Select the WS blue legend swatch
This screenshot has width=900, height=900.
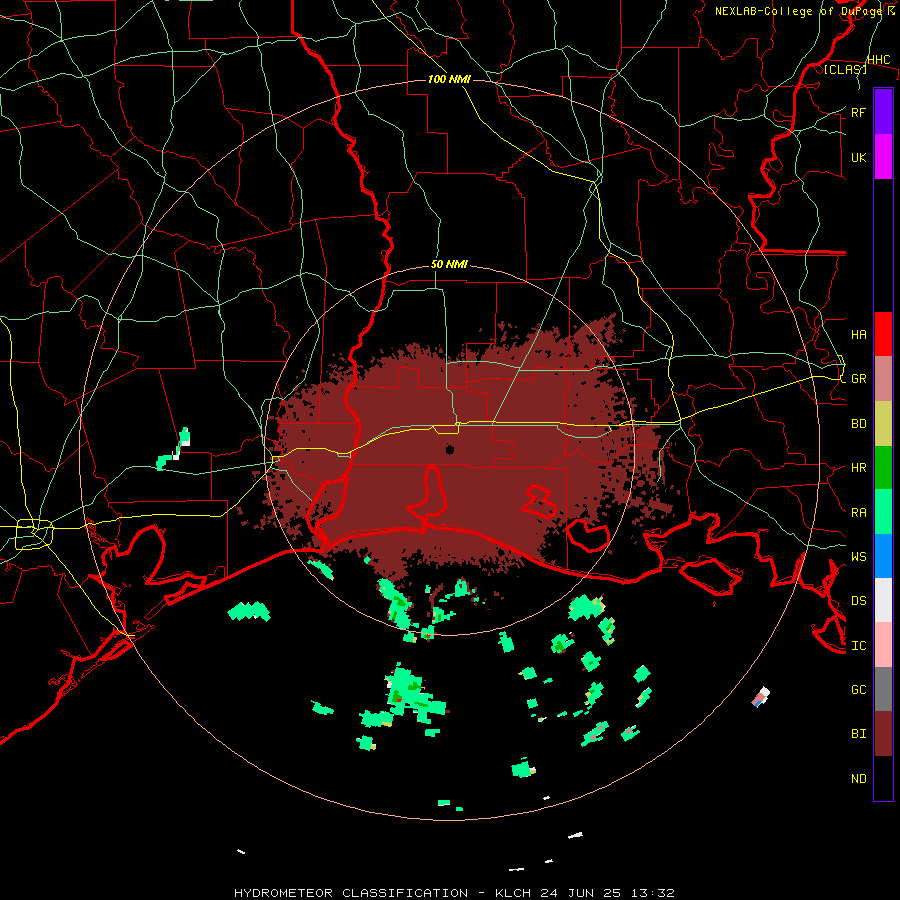(883, 556)
